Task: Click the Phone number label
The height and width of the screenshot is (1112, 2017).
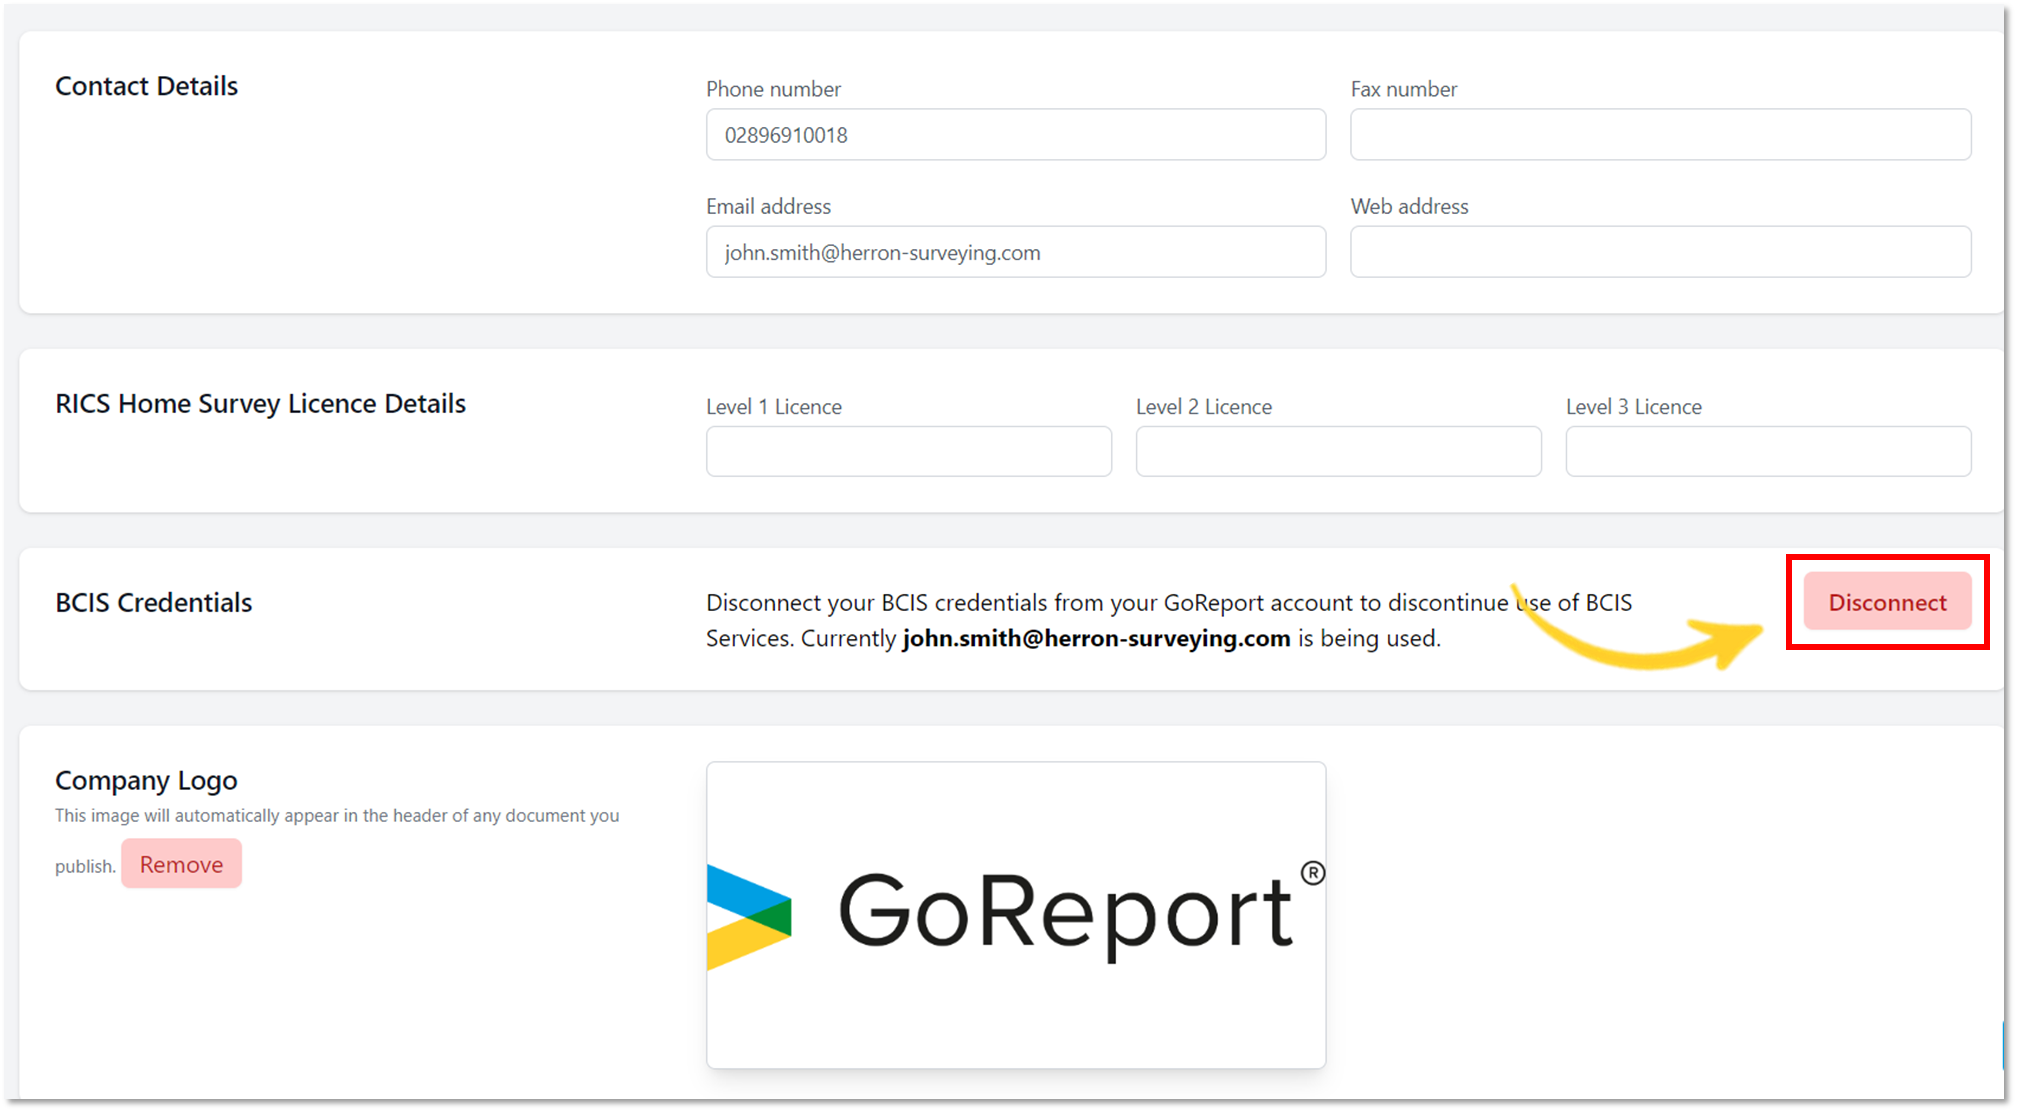Action: click(773, 89)
